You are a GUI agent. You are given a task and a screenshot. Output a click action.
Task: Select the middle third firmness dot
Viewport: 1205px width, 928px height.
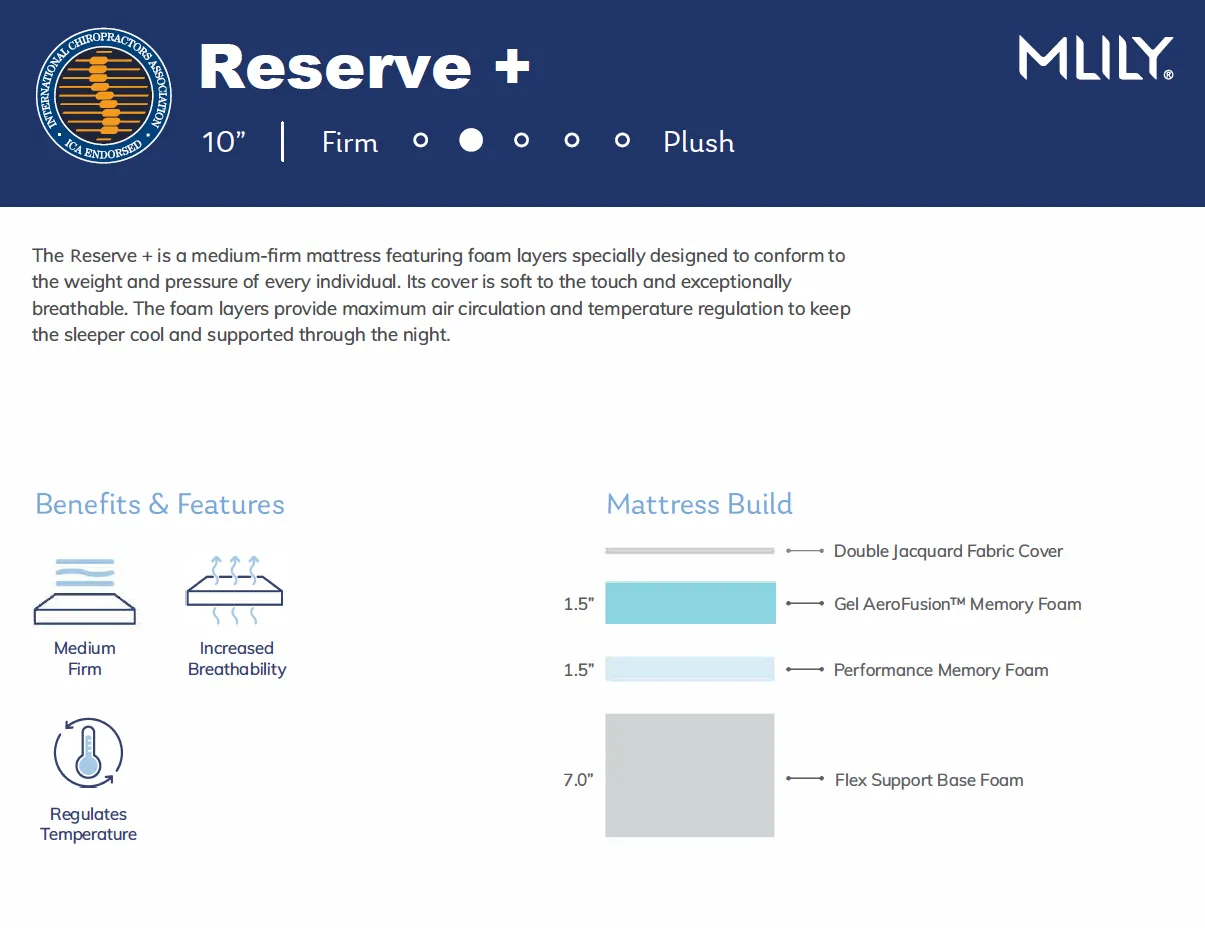[521, 140]
